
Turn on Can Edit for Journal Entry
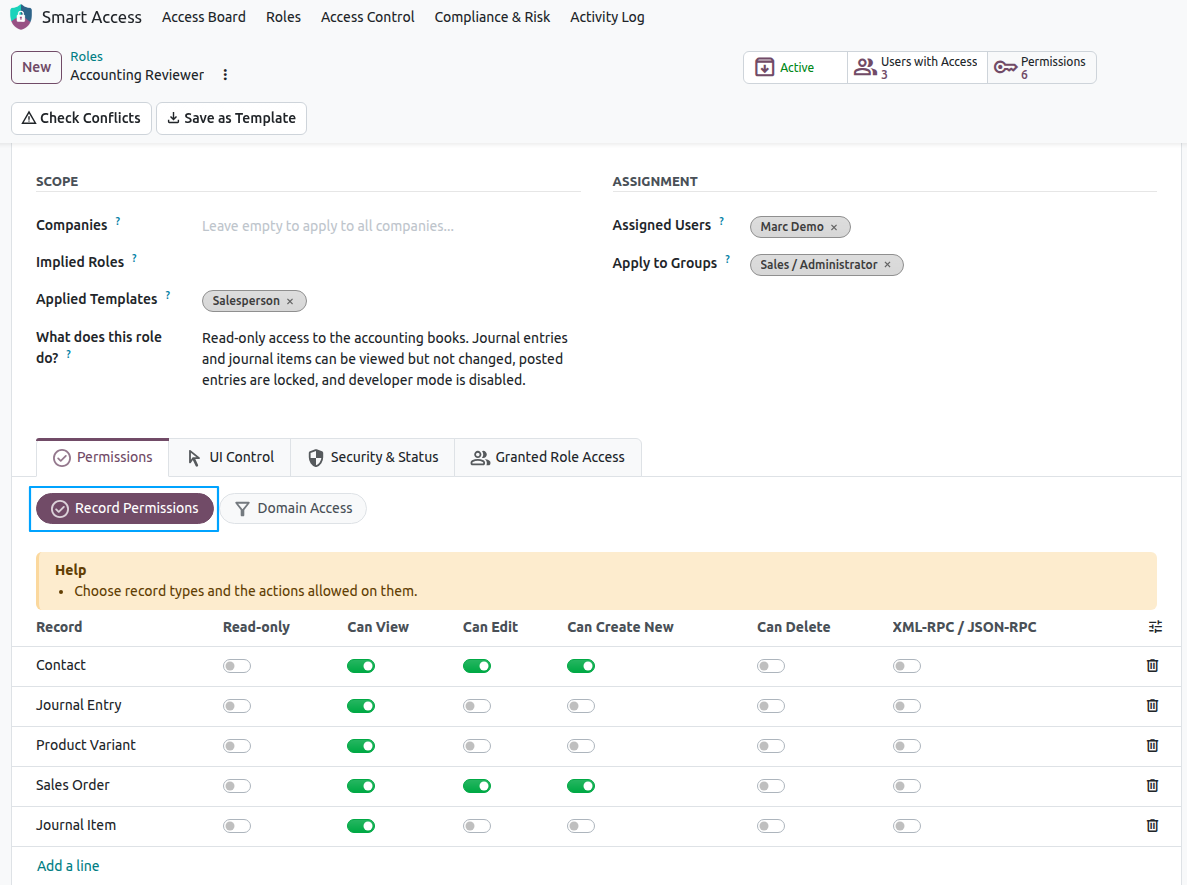pyautogui.click(x=477, y=706)
